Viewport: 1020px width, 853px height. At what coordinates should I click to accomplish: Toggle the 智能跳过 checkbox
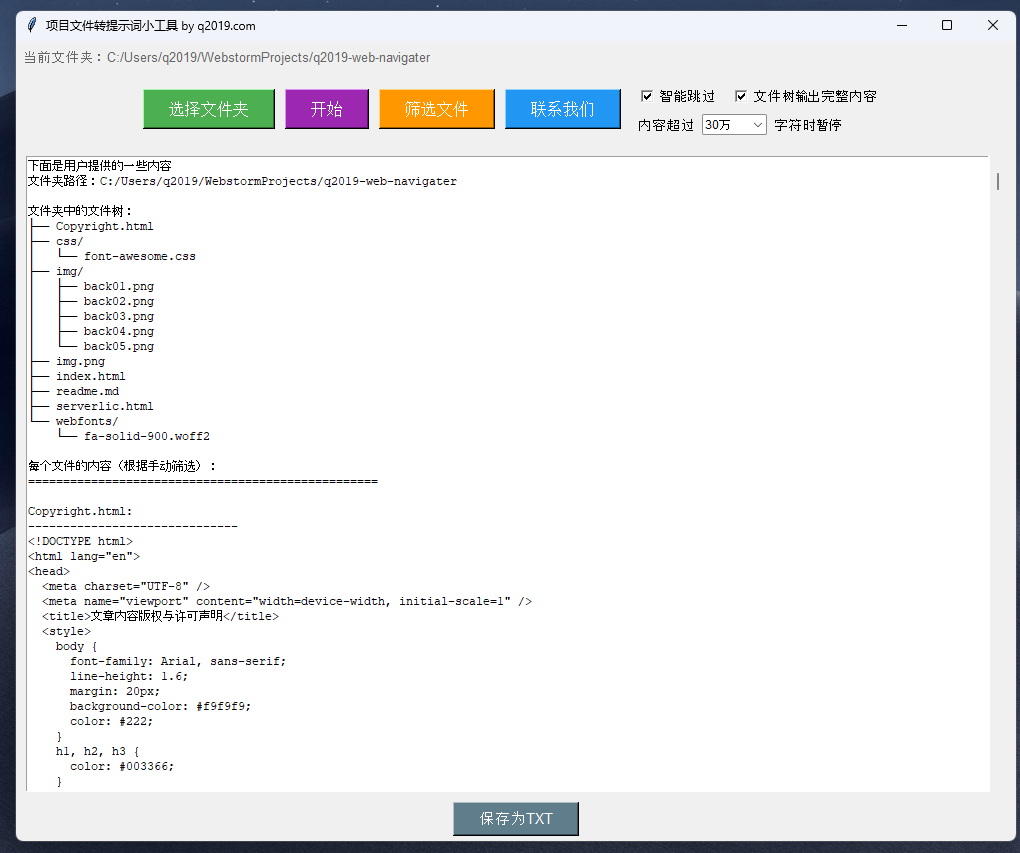(x=647, y=97)
